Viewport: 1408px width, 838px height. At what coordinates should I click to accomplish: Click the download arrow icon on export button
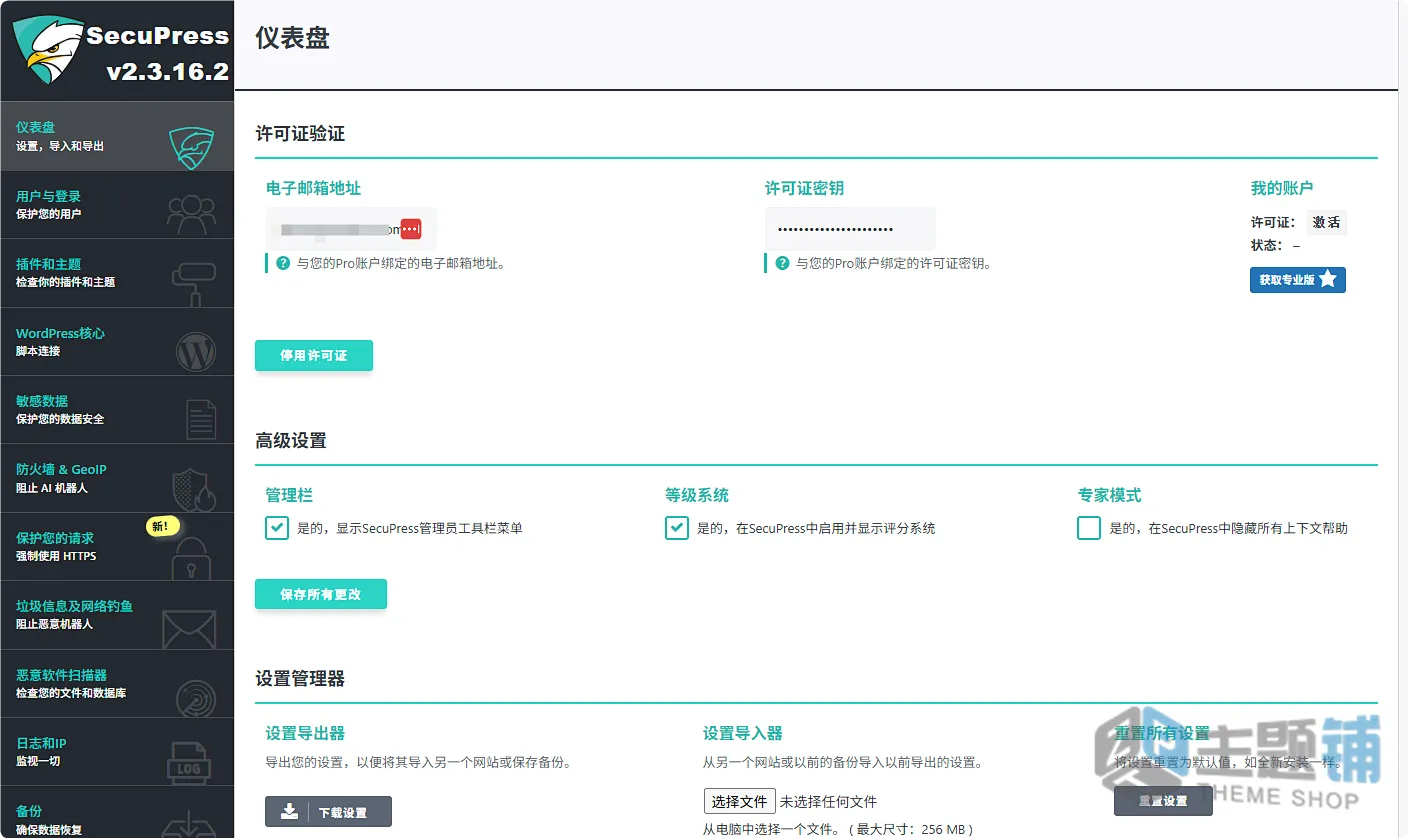[289, 812]
